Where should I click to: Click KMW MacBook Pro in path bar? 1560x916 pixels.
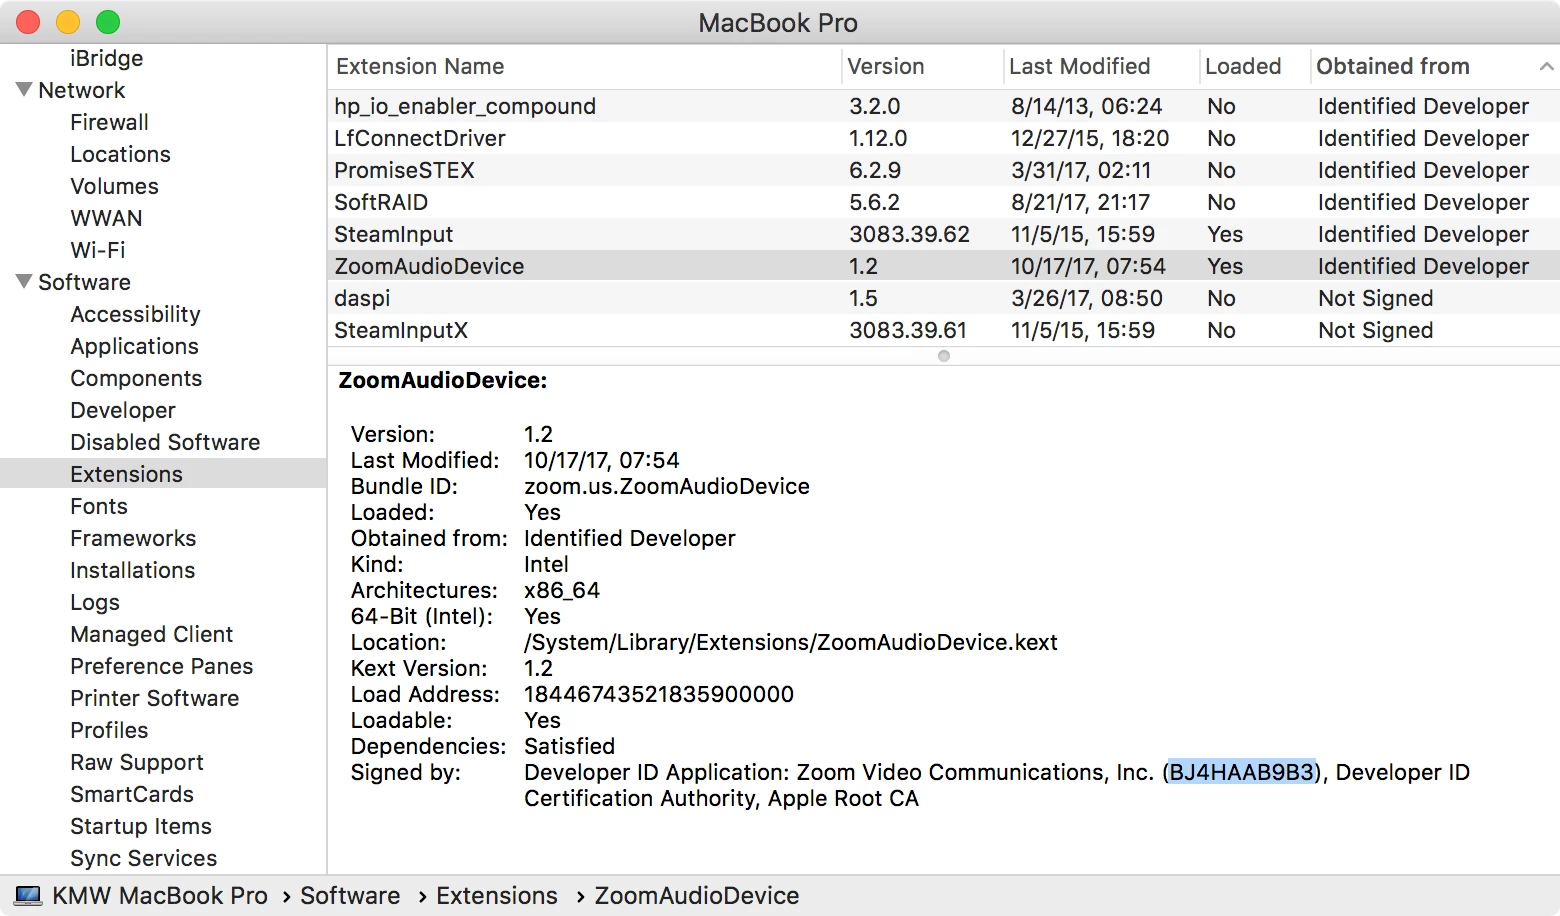click(160, 895)
